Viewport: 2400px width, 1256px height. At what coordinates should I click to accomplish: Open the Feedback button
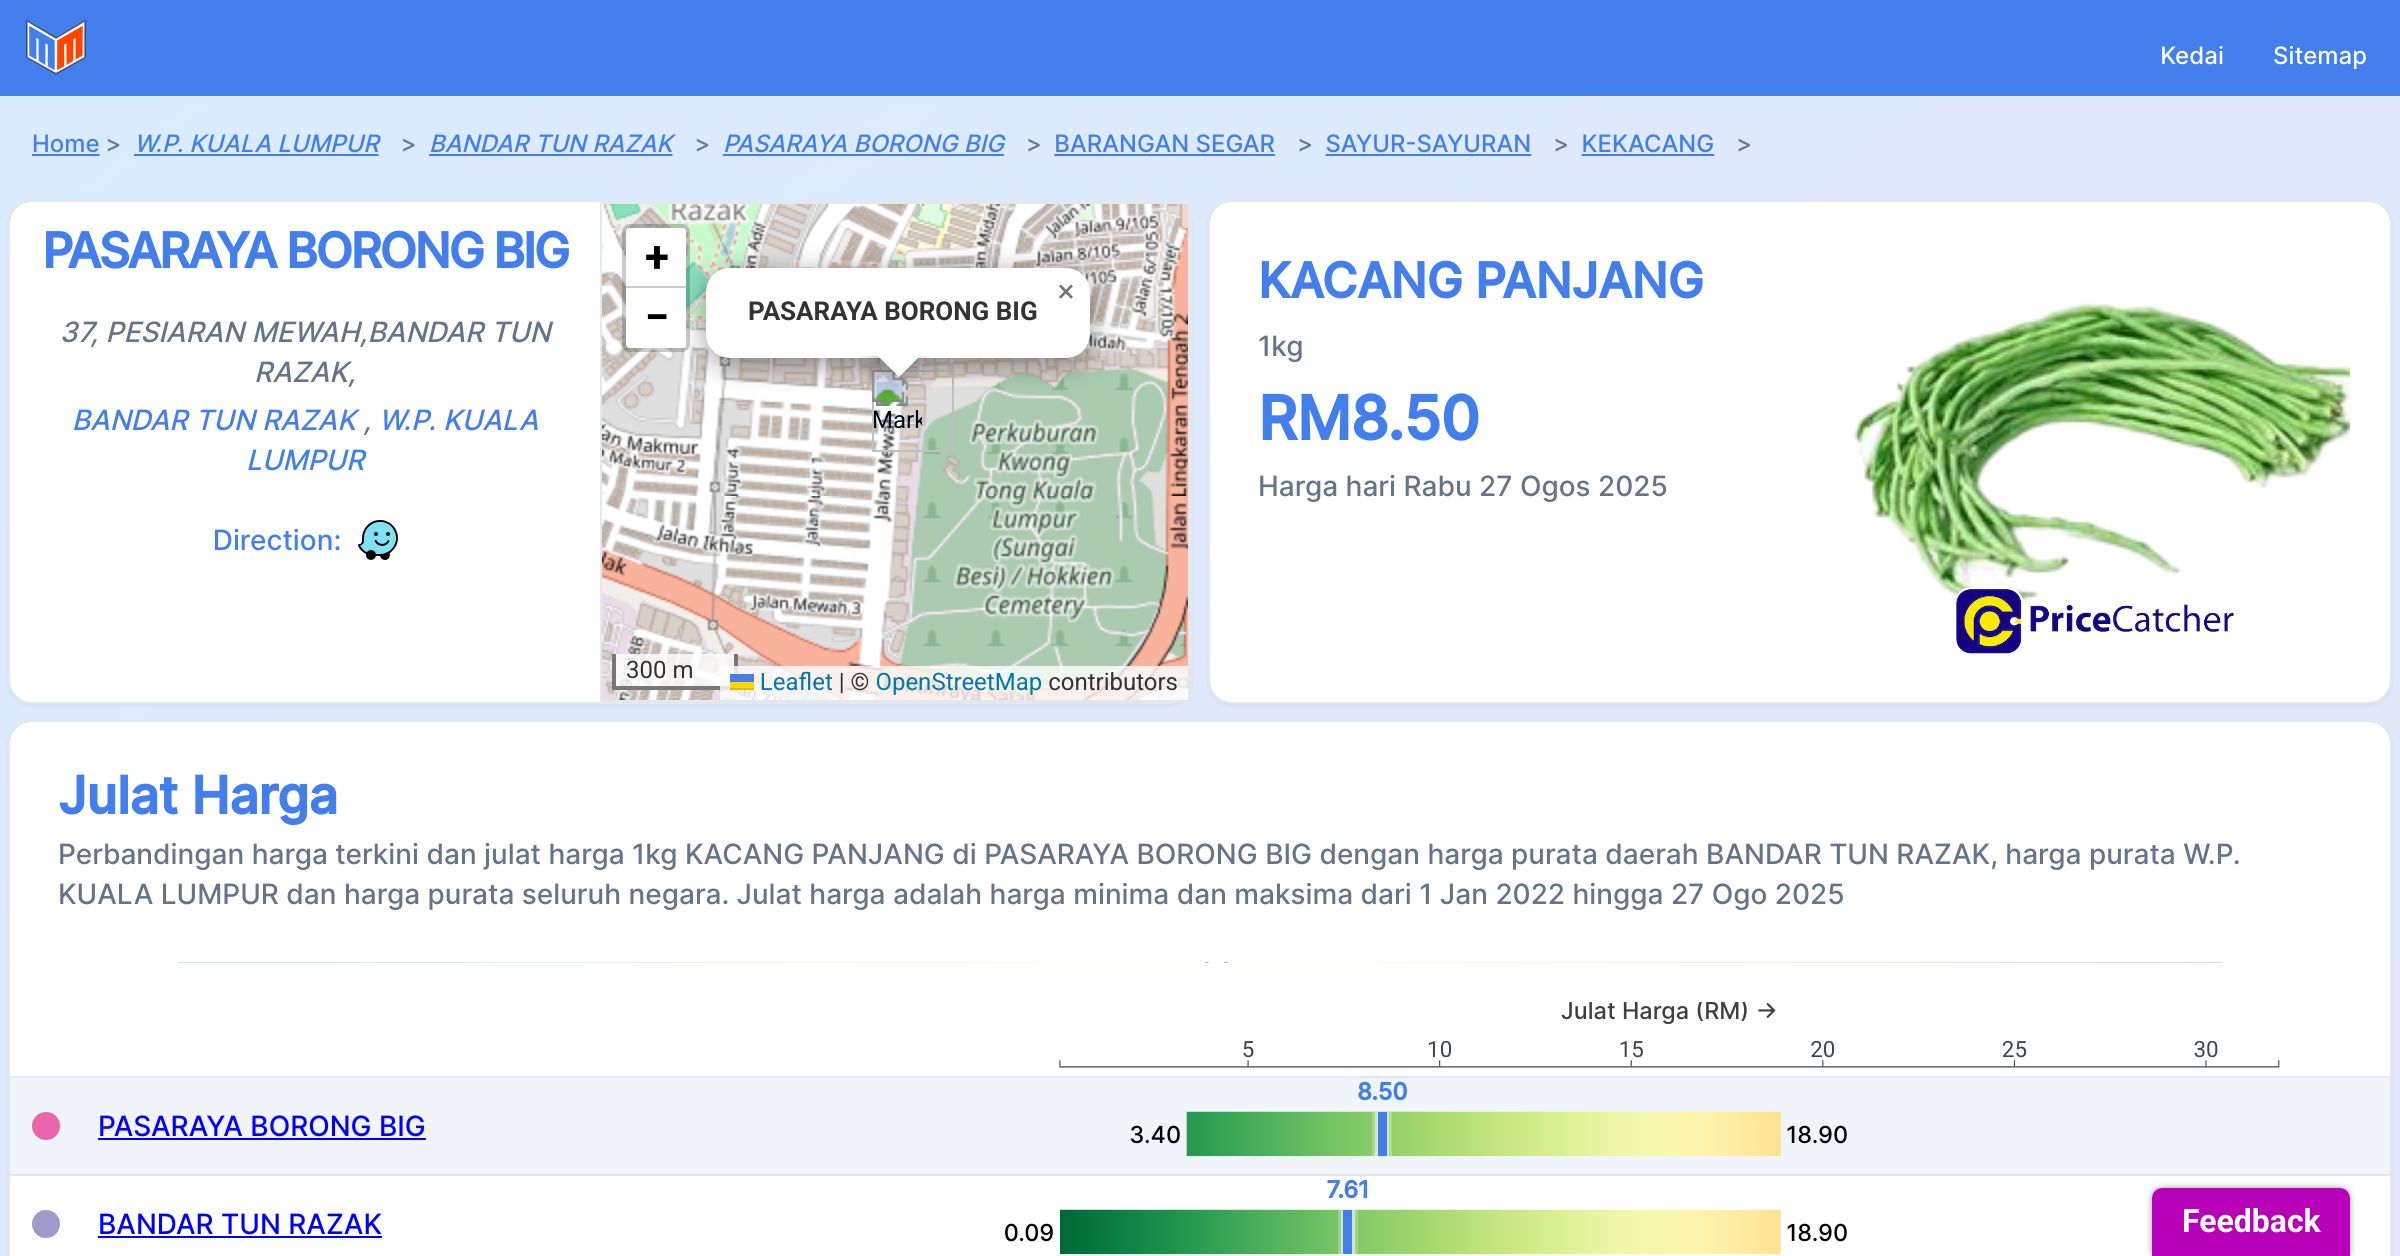click(2250, 1221)
